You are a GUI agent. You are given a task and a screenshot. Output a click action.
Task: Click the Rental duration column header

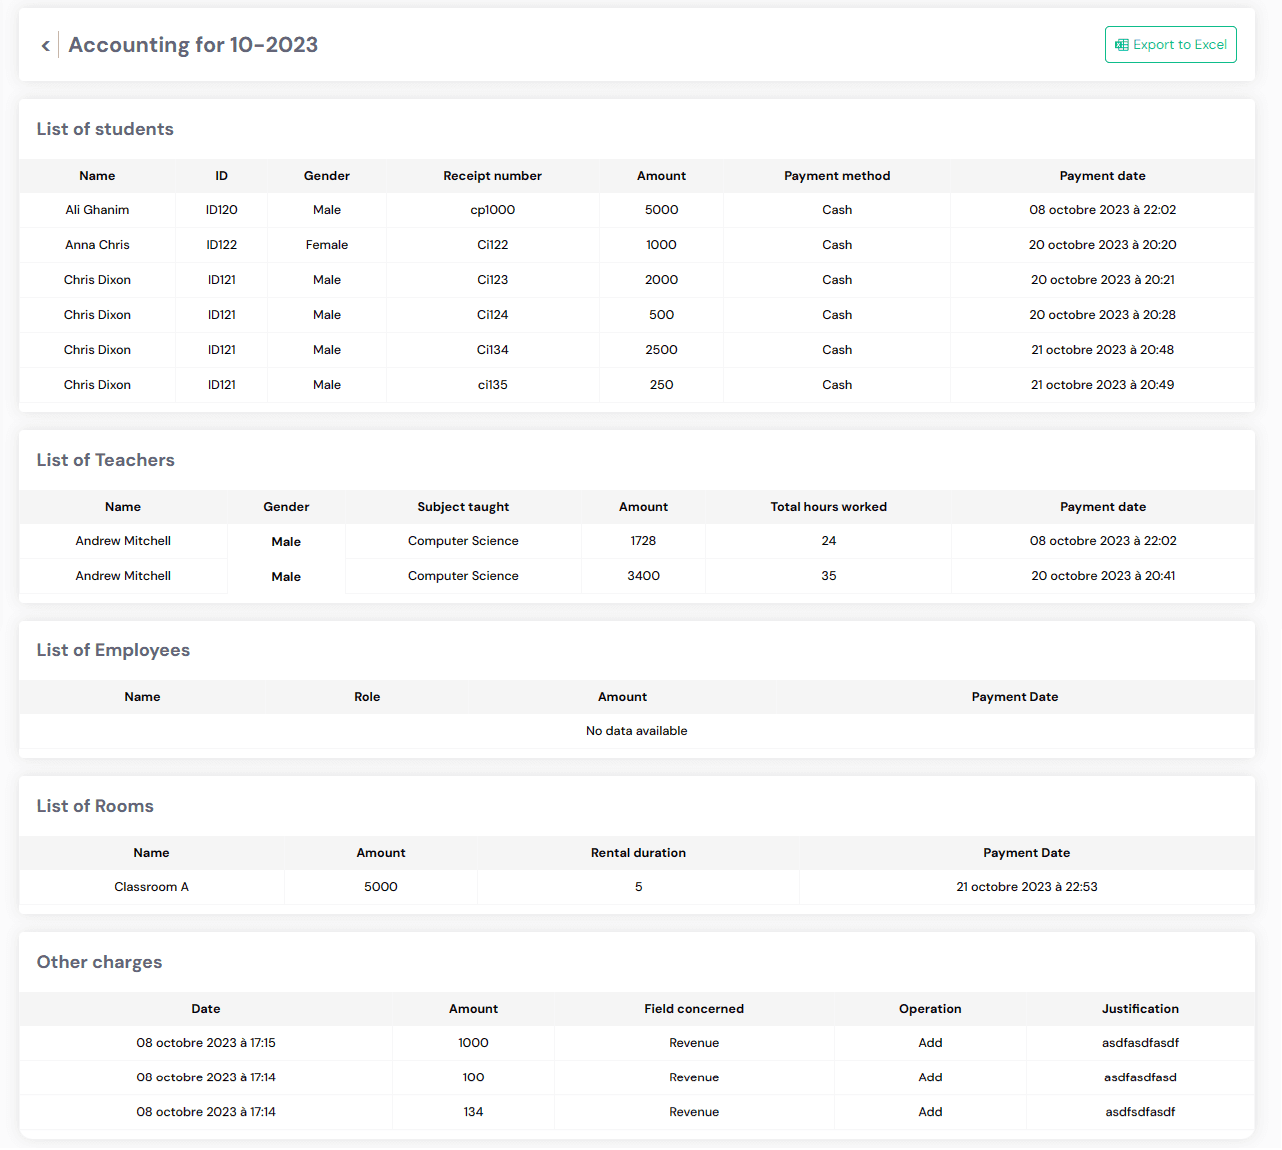(x=638, y=853)
